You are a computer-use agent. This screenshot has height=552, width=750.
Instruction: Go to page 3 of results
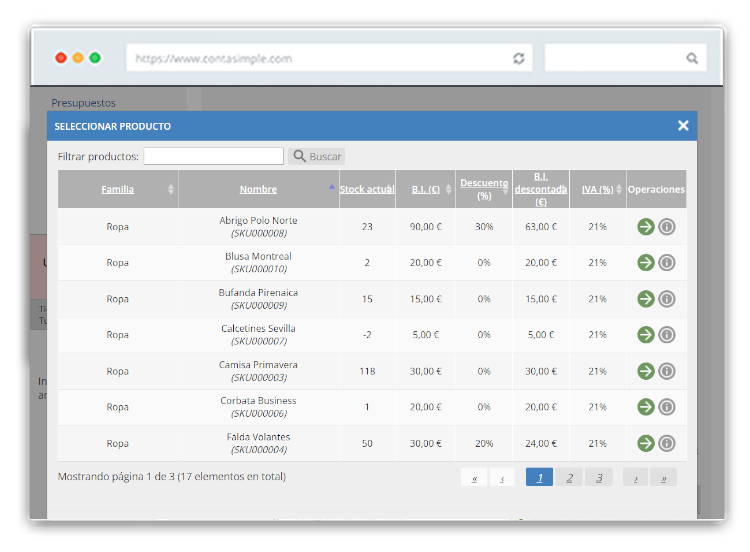coord(599,478)
